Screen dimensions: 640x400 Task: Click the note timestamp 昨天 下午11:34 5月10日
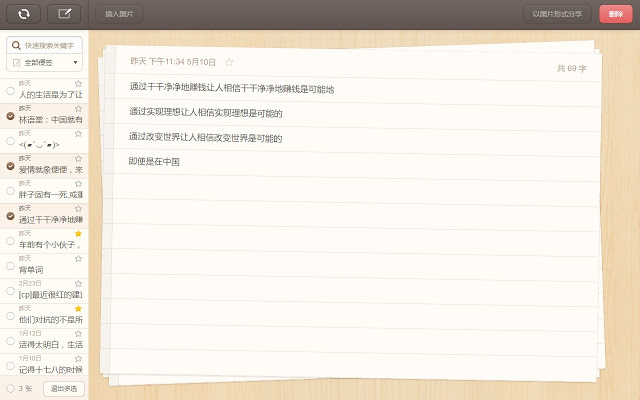173,62
